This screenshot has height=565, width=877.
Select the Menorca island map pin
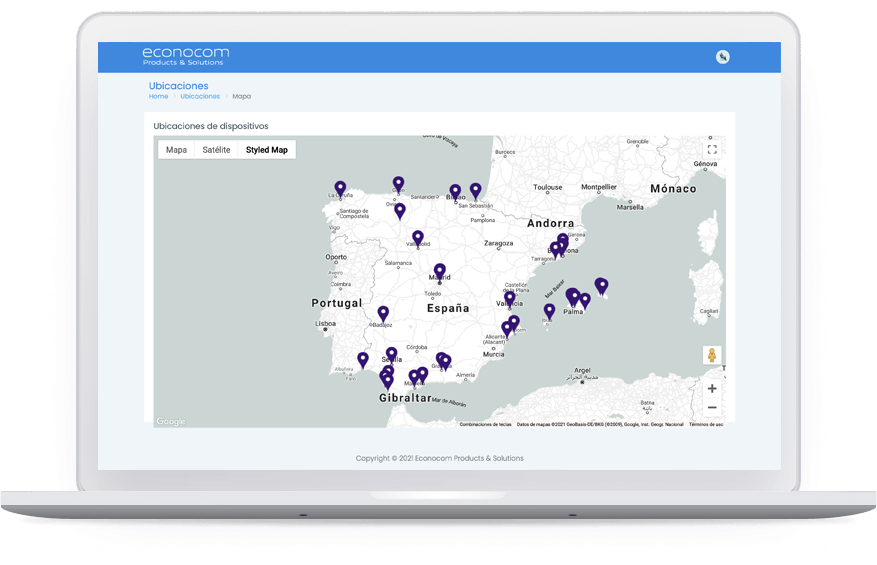tap(601, 285)
